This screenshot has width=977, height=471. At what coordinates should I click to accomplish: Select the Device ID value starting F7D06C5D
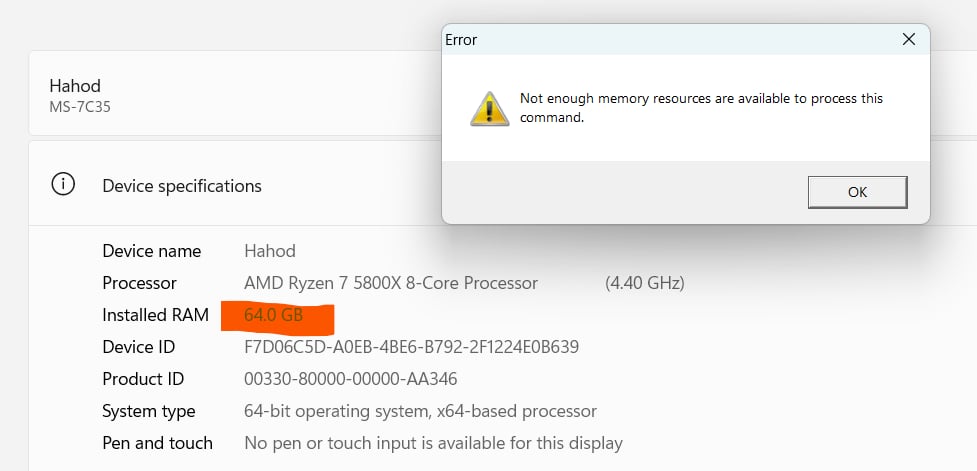[x=411, y=347]
